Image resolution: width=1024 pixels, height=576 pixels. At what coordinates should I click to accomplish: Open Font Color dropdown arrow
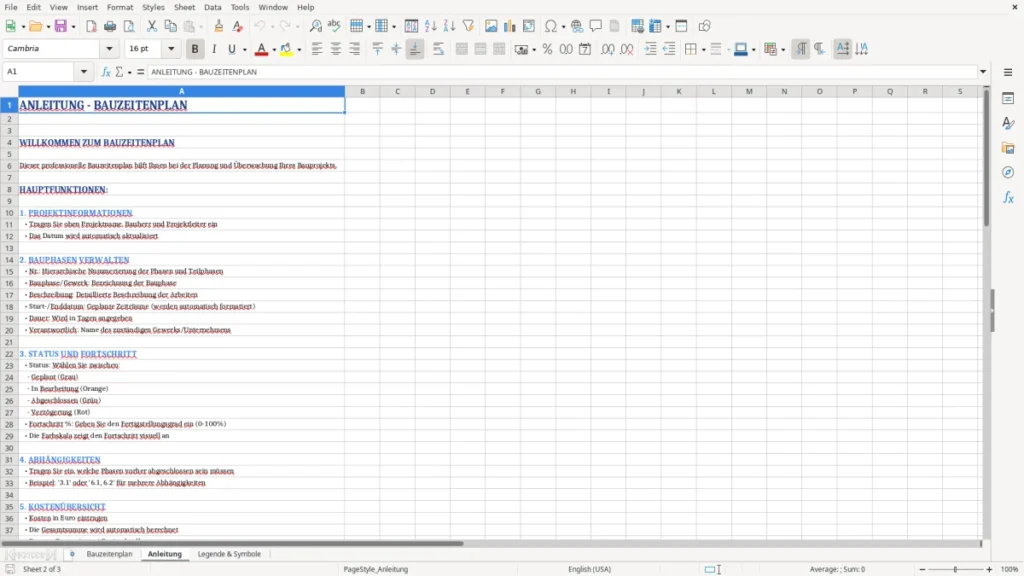pos(274,50)
